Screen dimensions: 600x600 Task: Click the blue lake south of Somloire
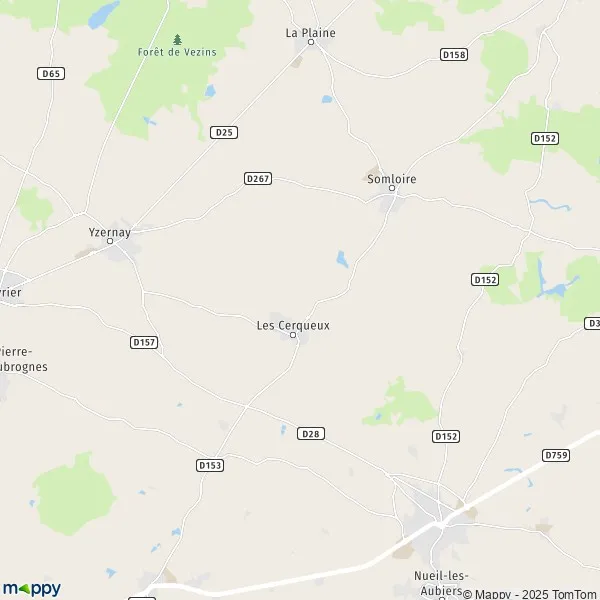click(342, 259)
